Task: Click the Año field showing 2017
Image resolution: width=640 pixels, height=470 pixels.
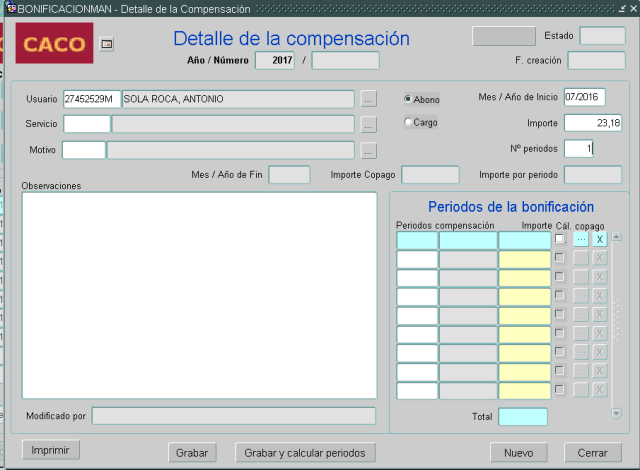Action: [x=275, y=60]
